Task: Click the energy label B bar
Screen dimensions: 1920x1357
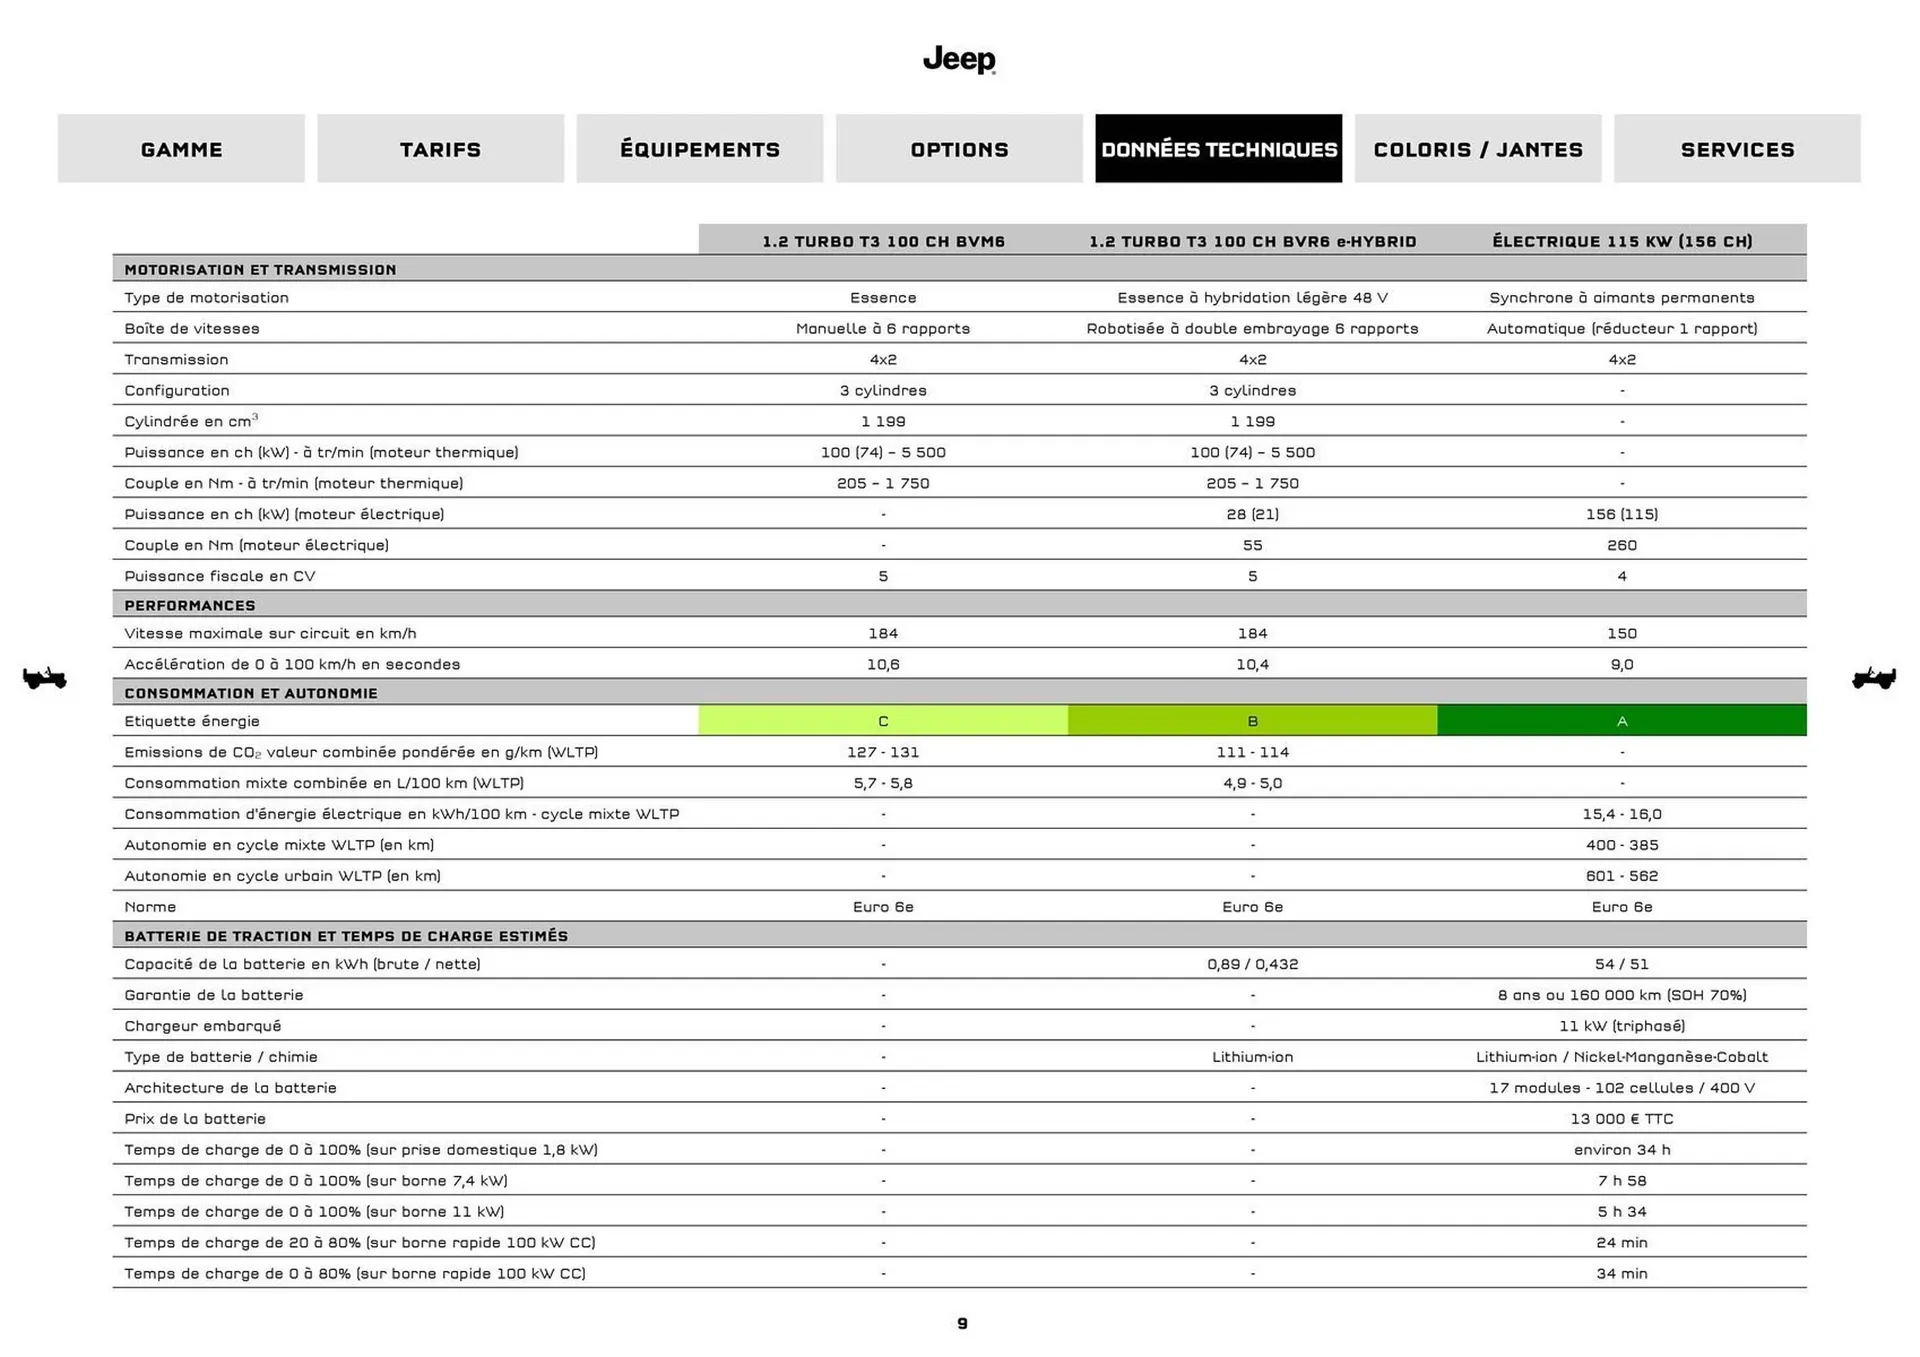Action: click(1252, 720)
